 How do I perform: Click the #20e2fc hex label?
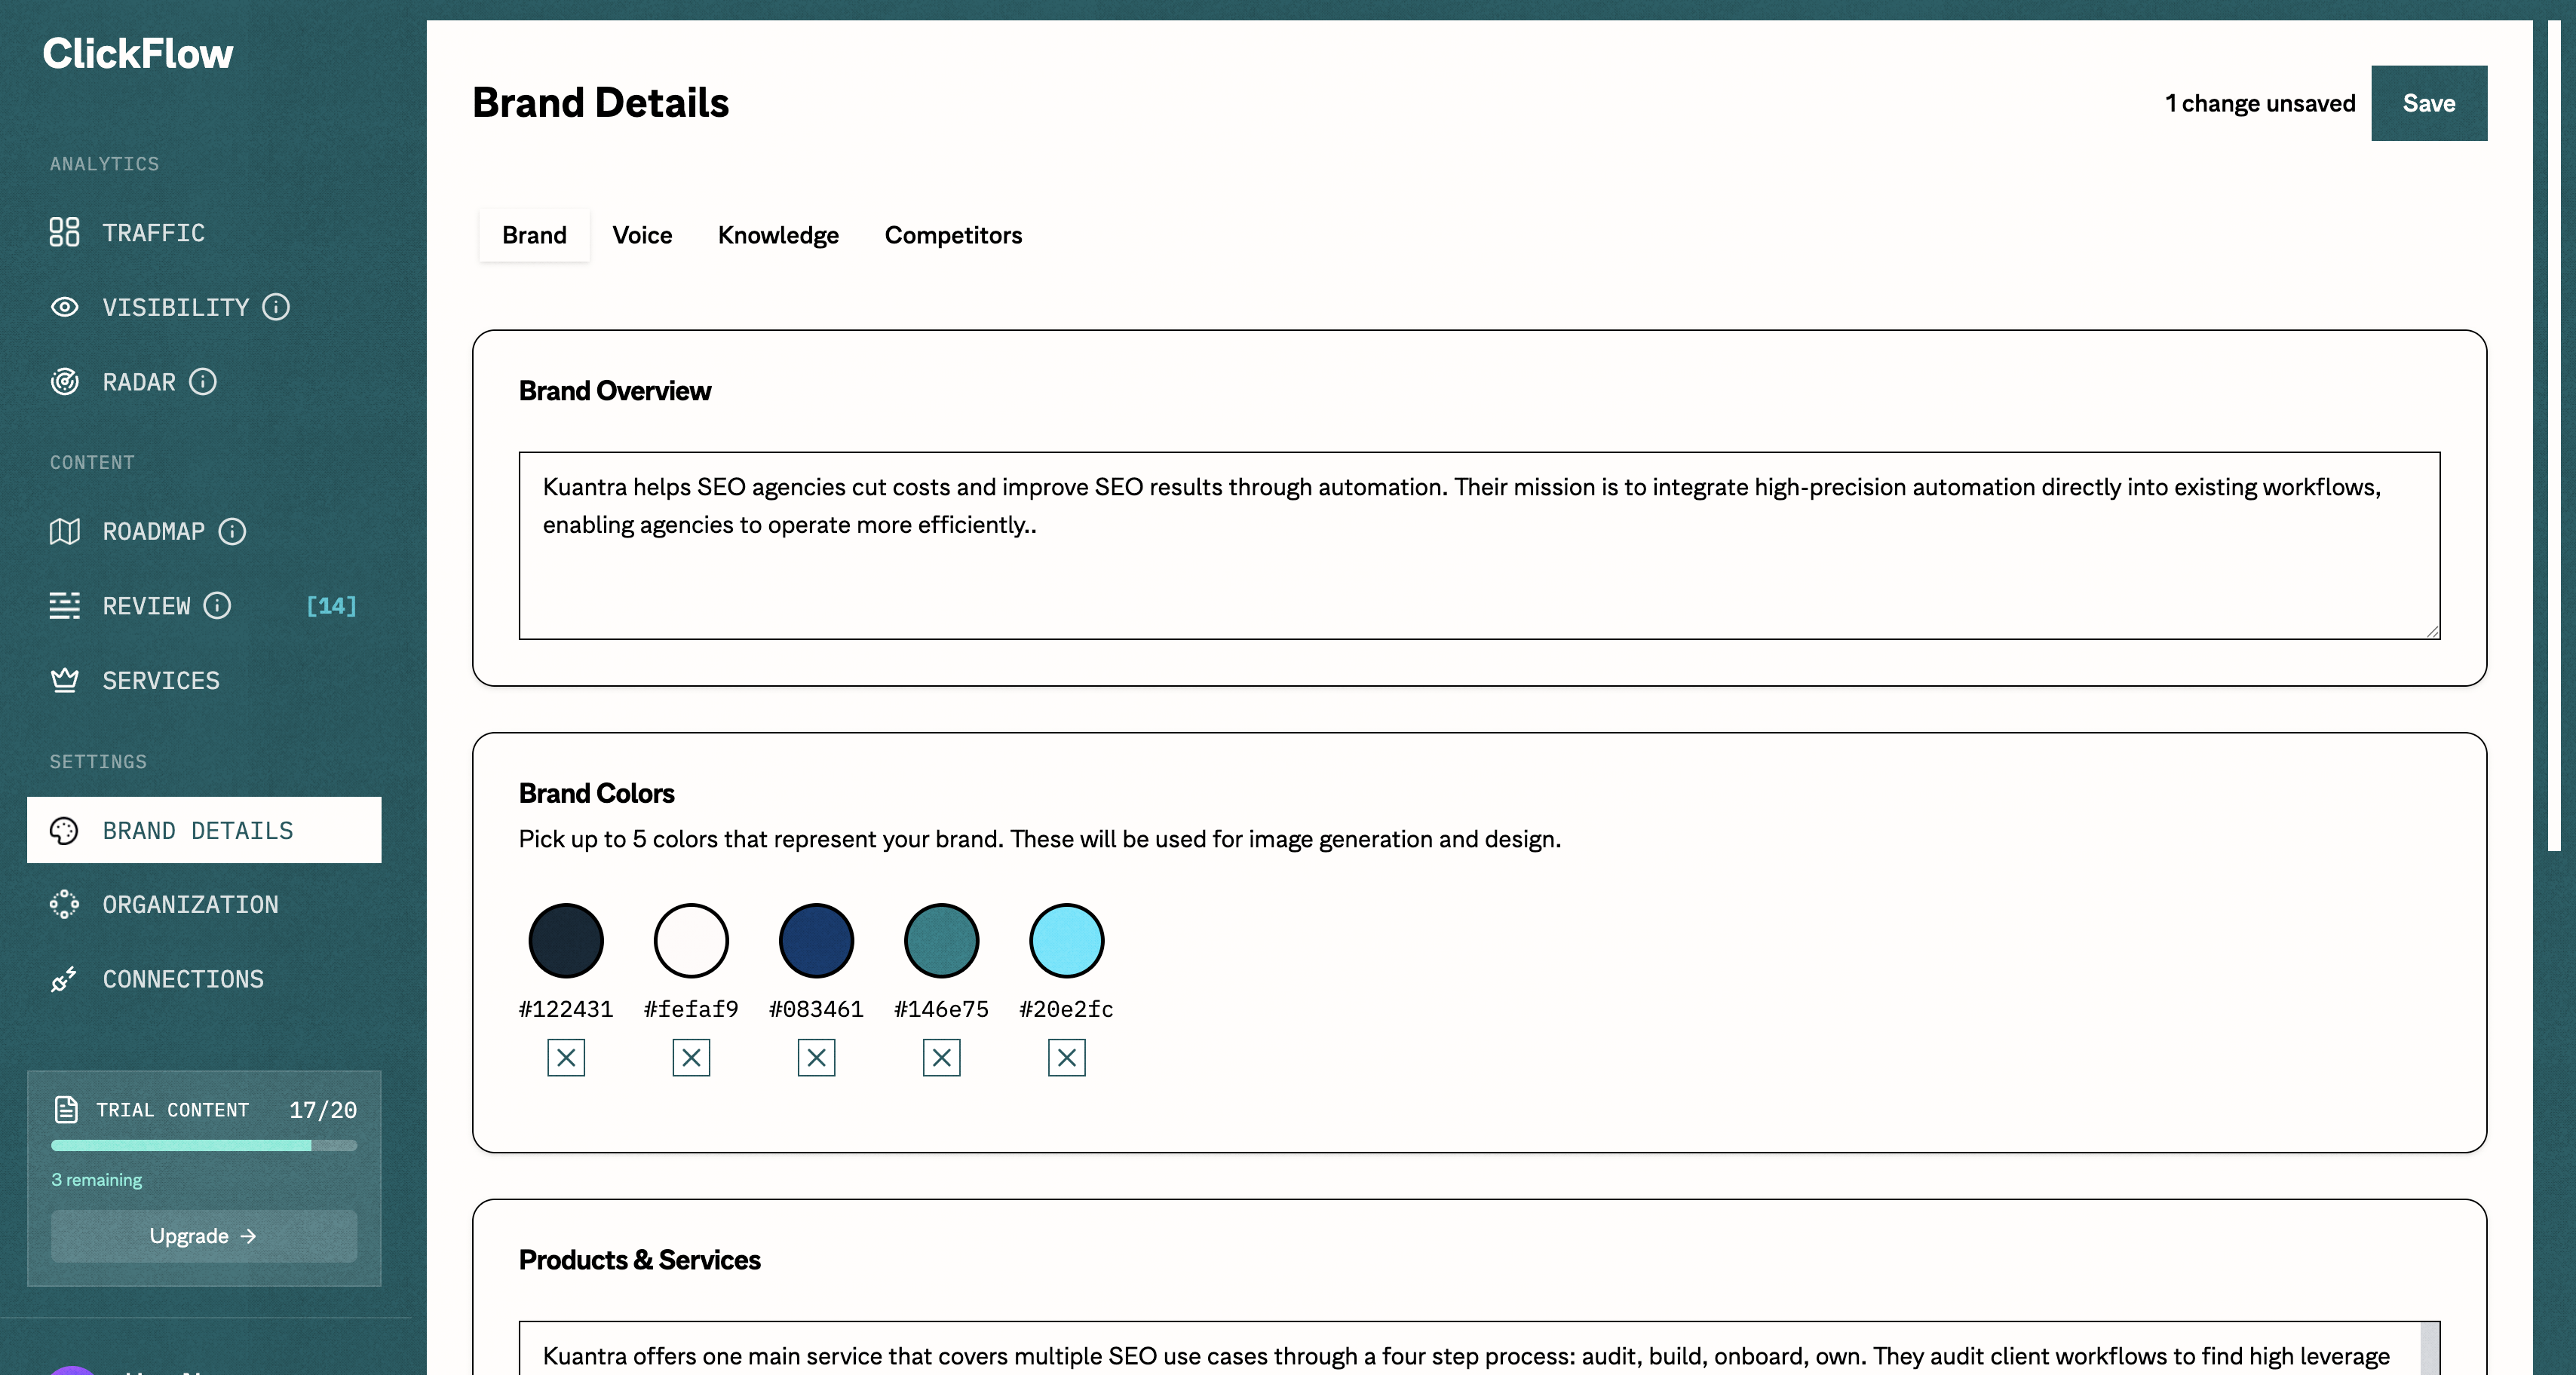(1066, 1009)
